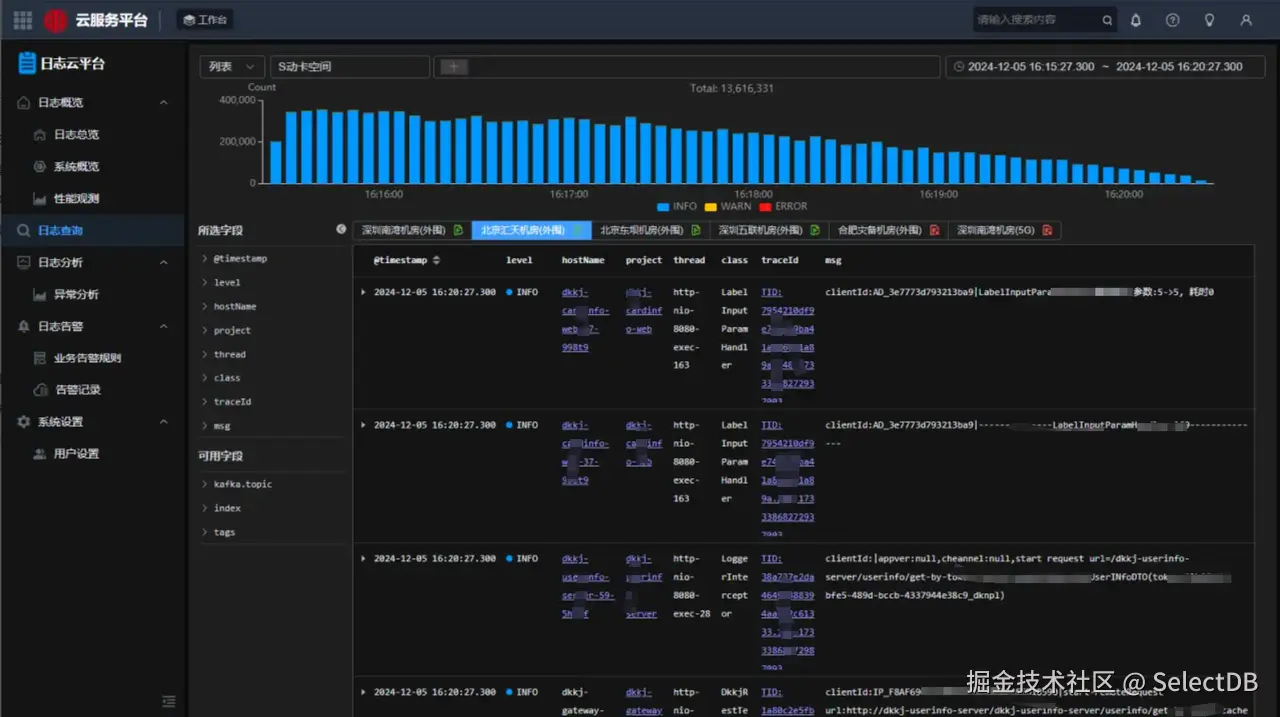Image resolution: width=1280 pixels, height=717 pixels.
Task: Open 异常分析 in the sidebar
Action: point(77,294)
